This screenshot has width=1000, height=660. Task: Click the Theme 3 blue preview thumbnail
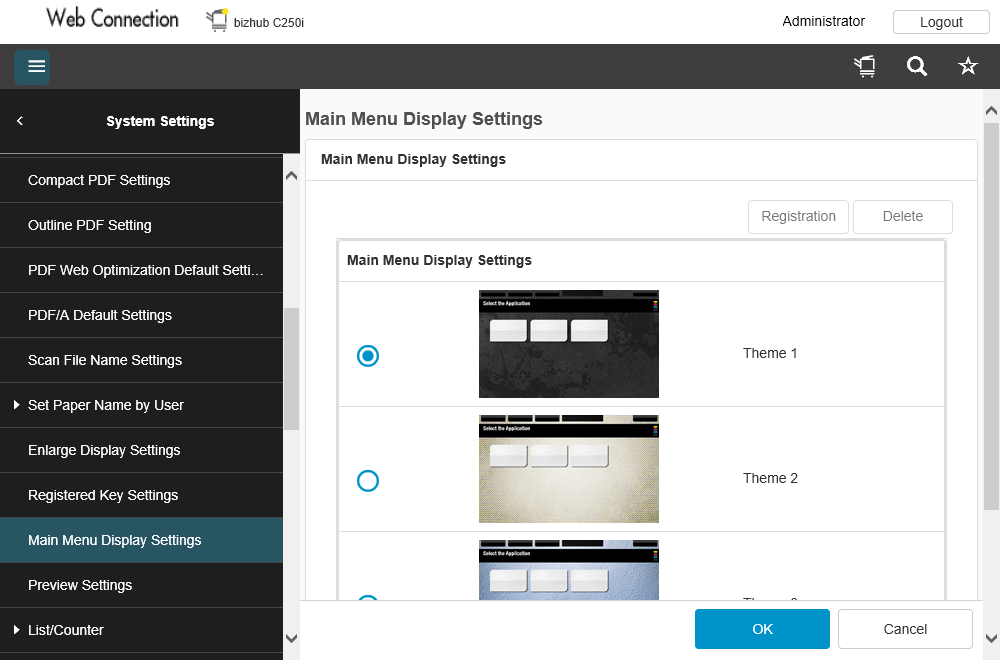569,570
